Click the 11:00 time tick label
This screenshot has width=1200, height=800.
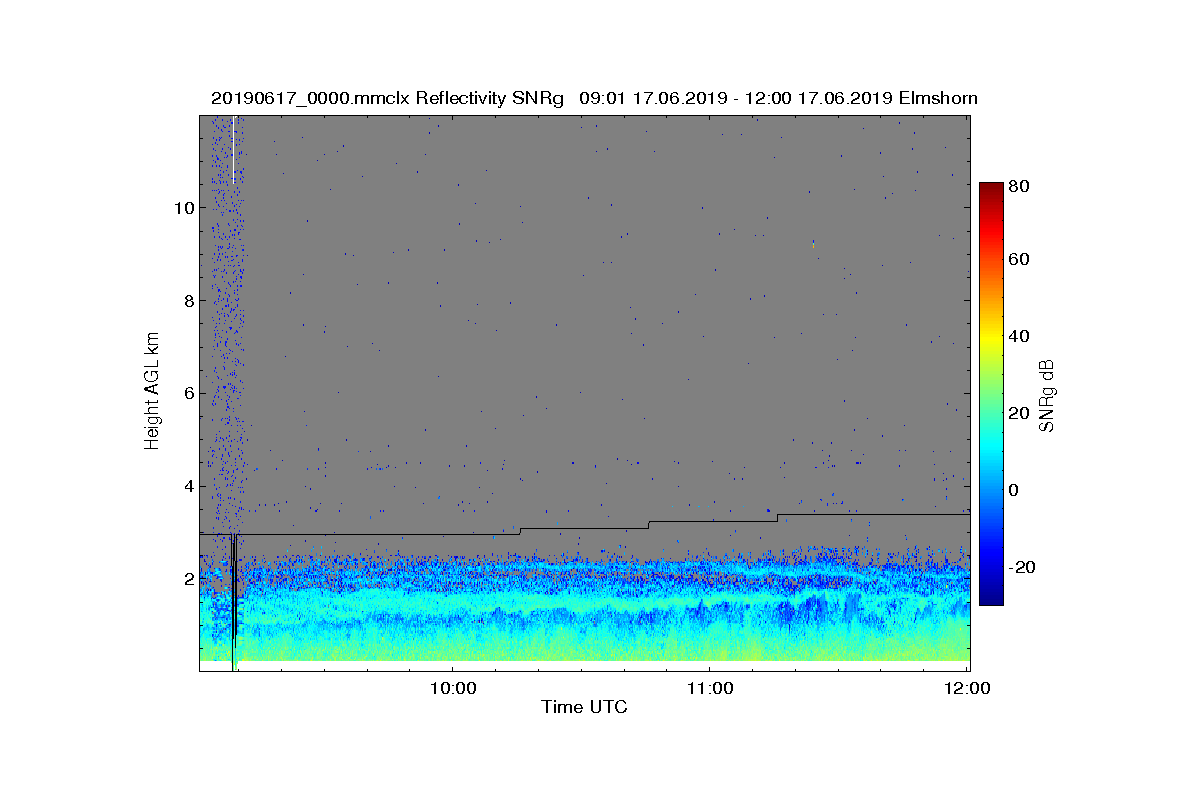click(x=709, y=687)
